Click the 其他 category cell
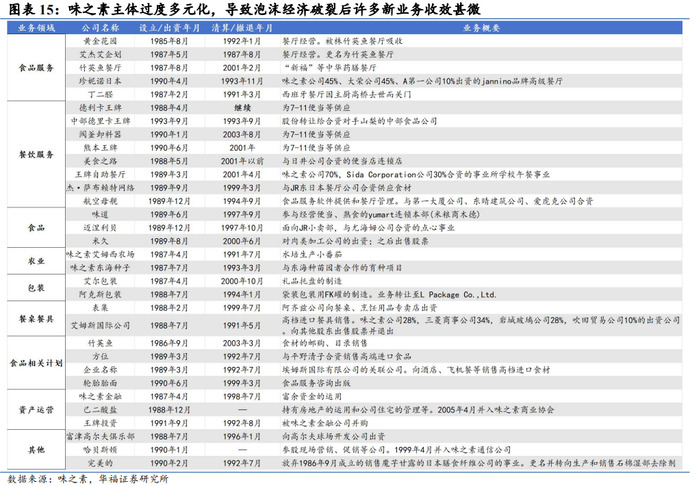Screen dimensions: 700x486 (x=36, y=450)
